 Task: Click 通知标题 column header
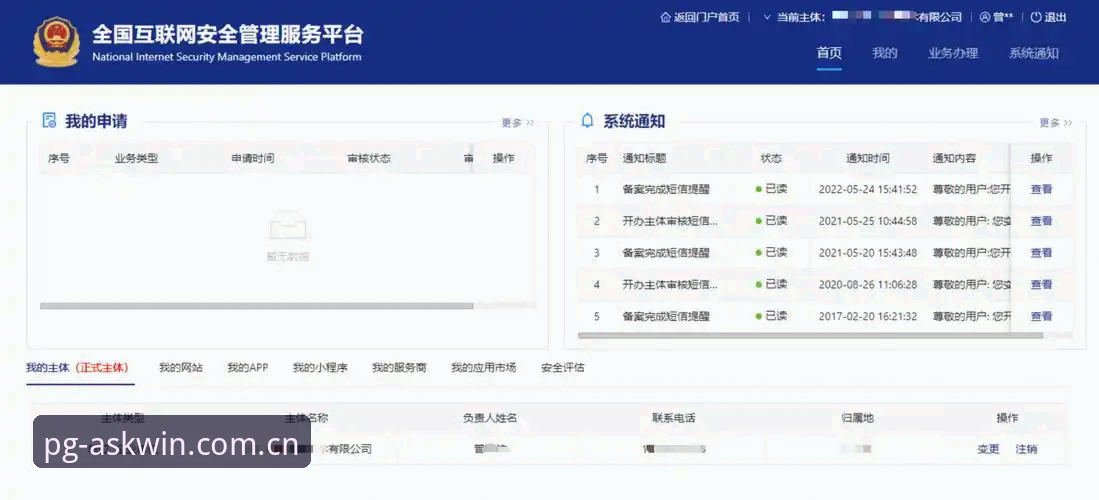click(644, 158)
